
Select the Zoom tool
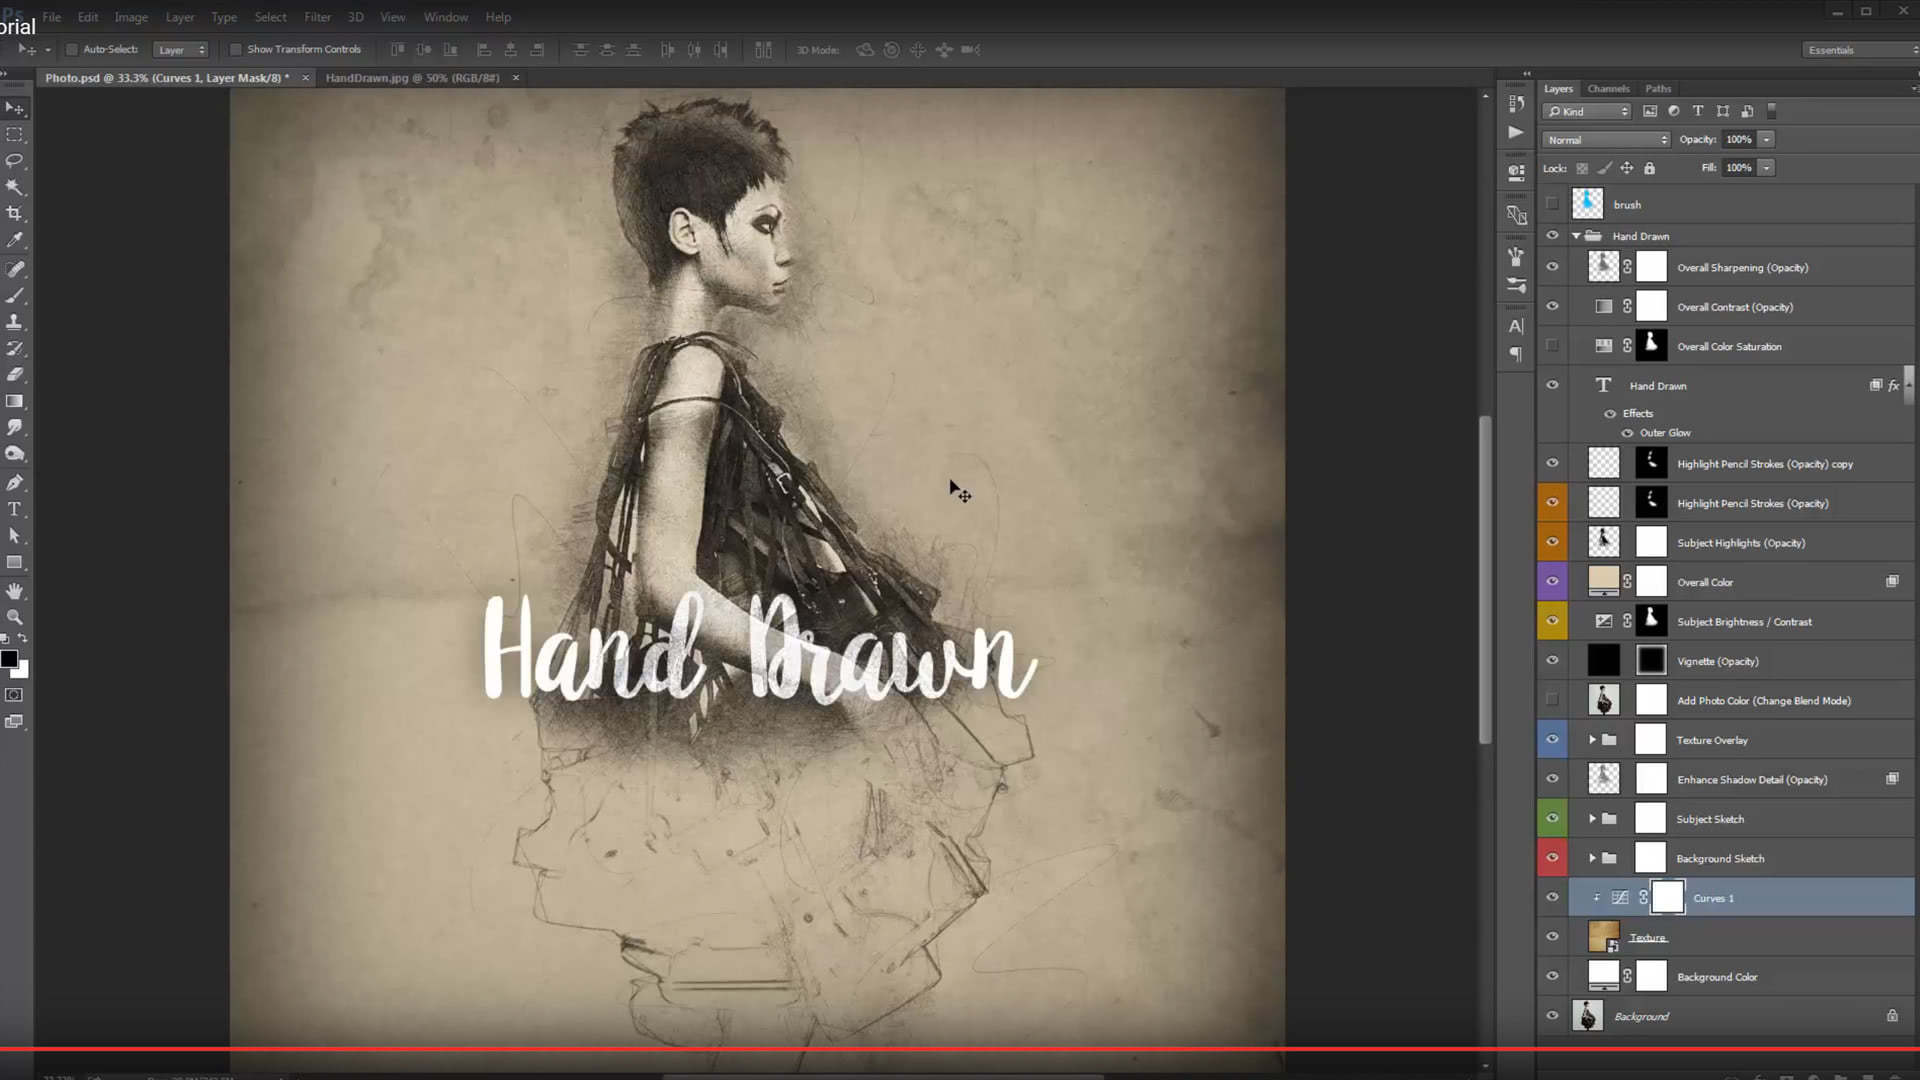coord(14,617)
